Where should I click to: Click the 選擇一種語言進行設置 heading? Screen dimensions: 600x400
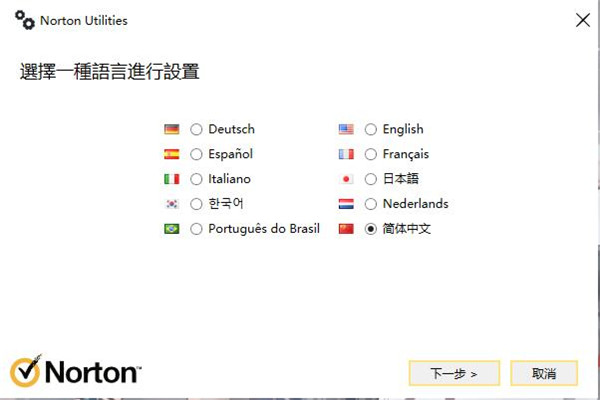point(109,72)
